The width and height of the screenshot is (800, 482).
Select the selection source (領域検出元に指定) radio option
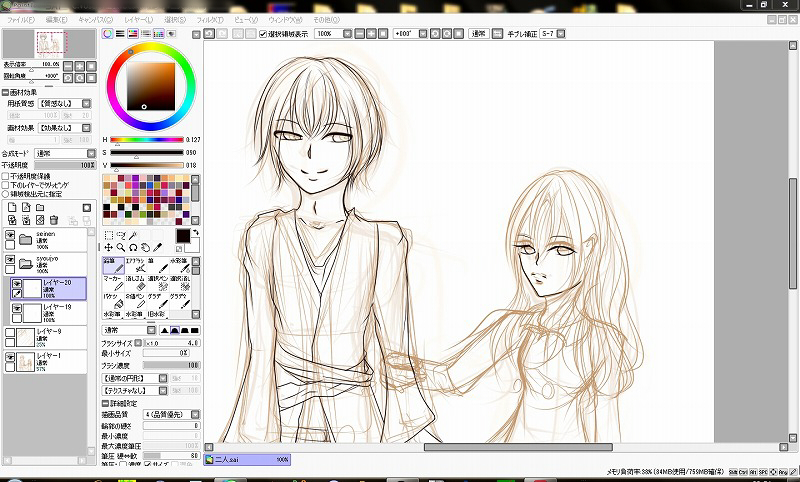pos(6,194)
